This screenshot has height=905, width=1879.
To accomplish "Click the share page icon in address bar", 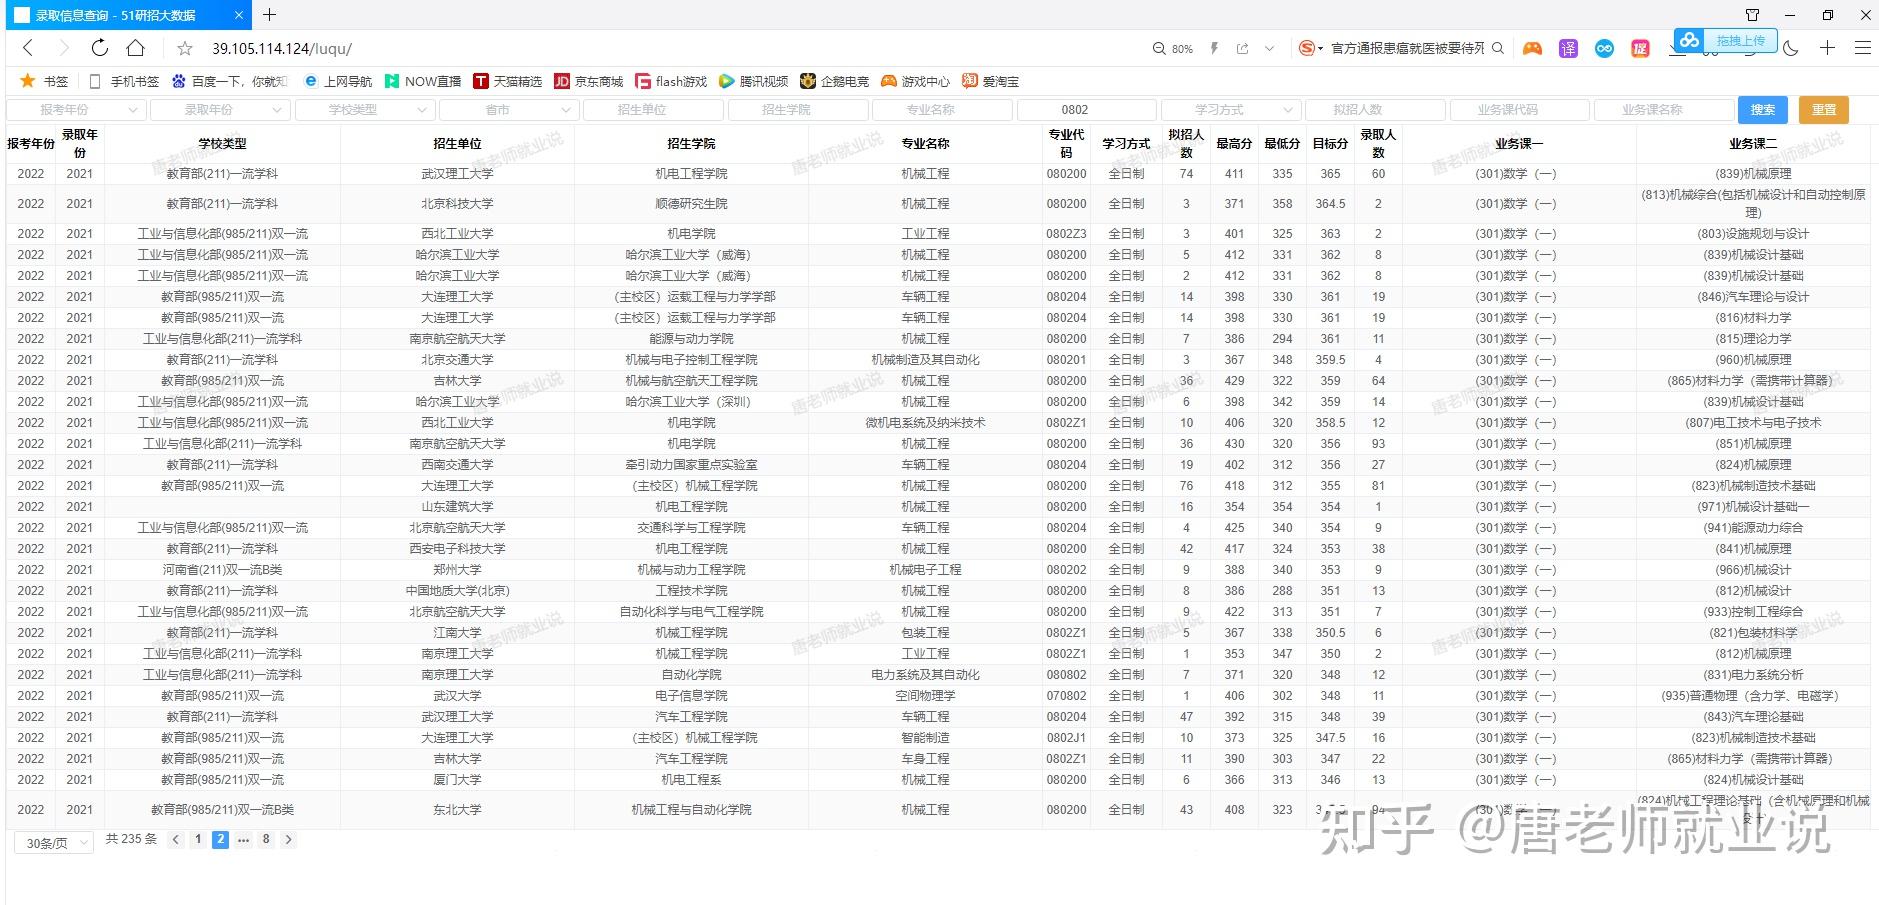I will coord(1243,48).
